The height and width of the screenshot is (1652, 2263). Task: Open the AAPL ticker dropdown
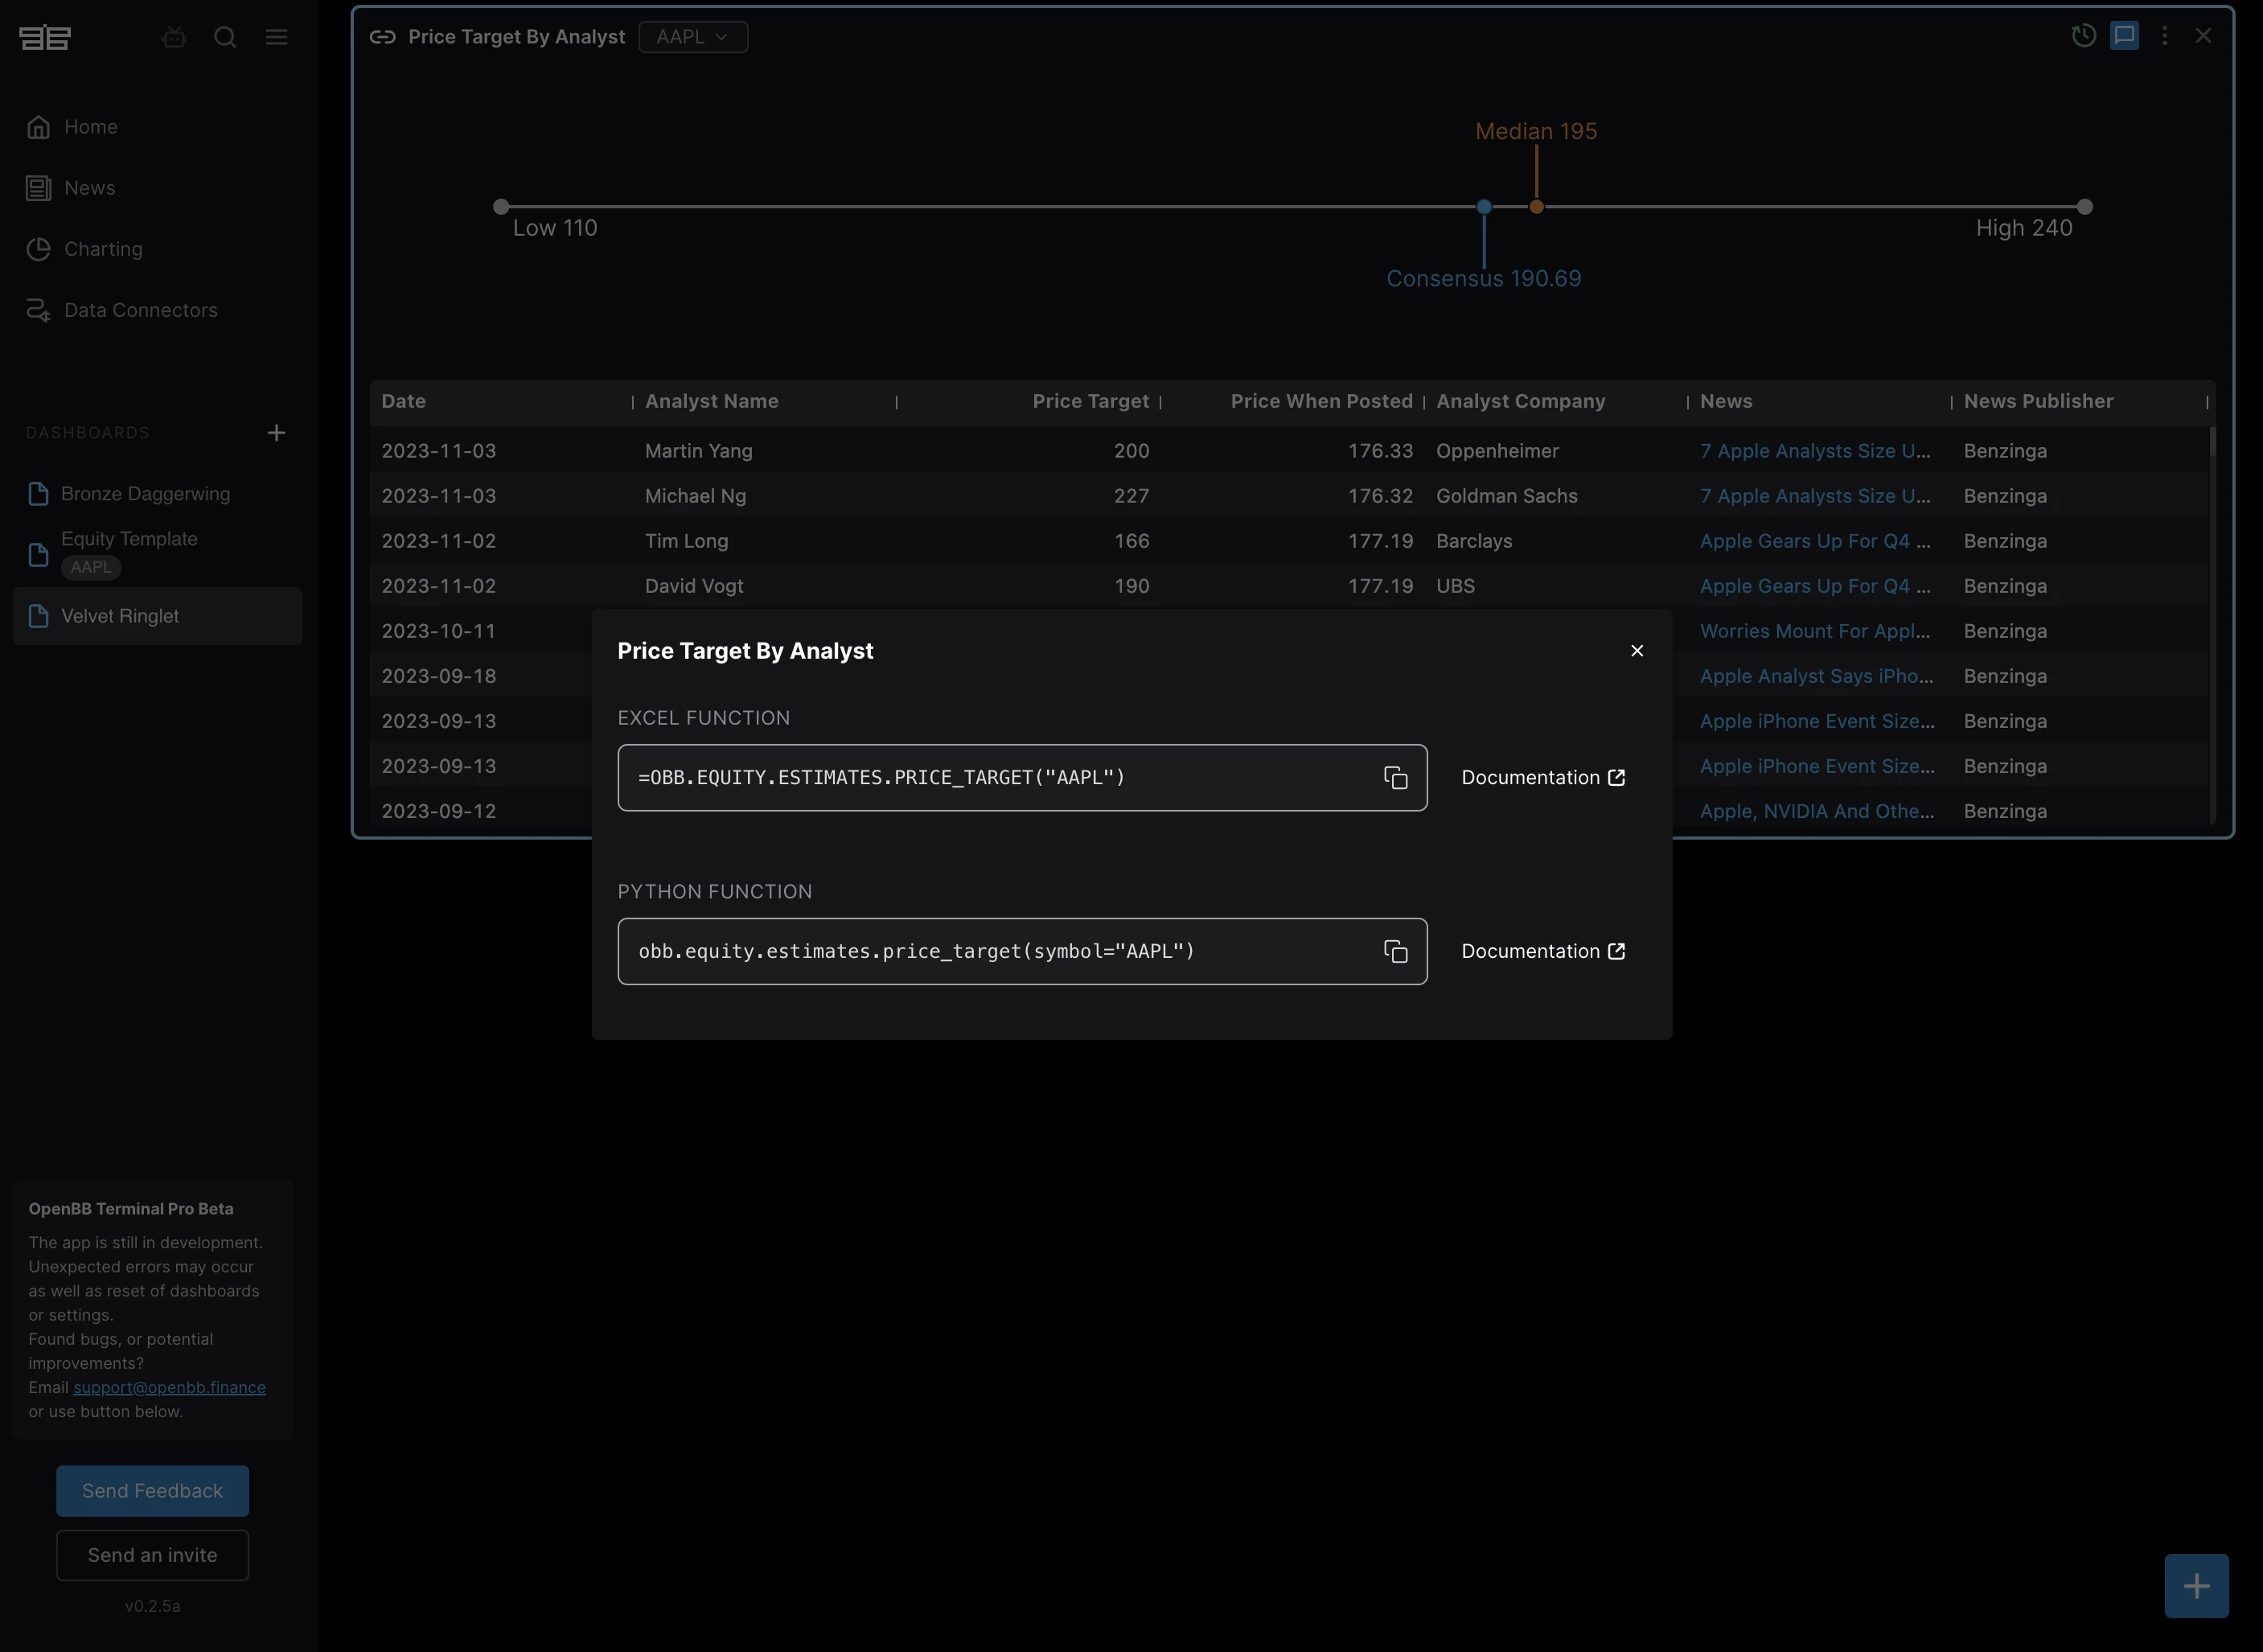point(692,37)
